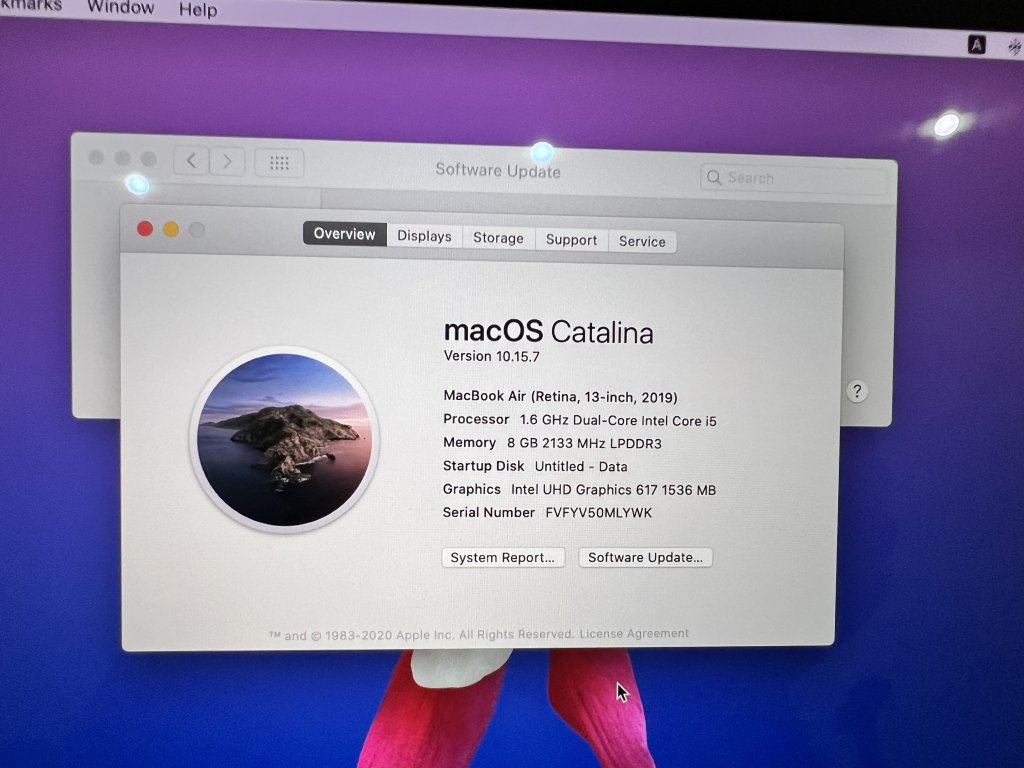Click the Search field in Software Update
This screenshot has height=768, width=1024.
(x=793, y=178)
